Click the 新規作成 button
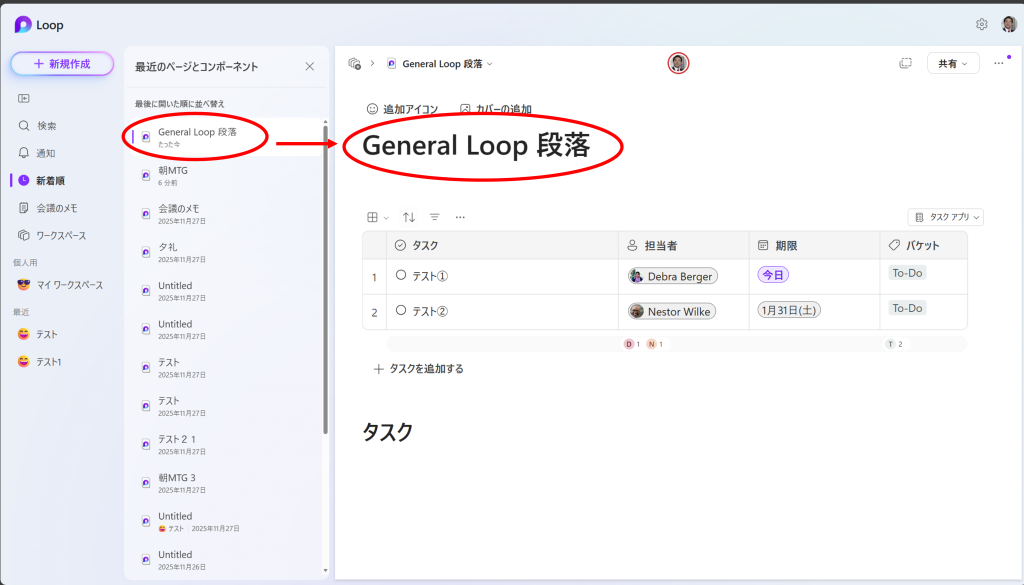 coord(62,63)
